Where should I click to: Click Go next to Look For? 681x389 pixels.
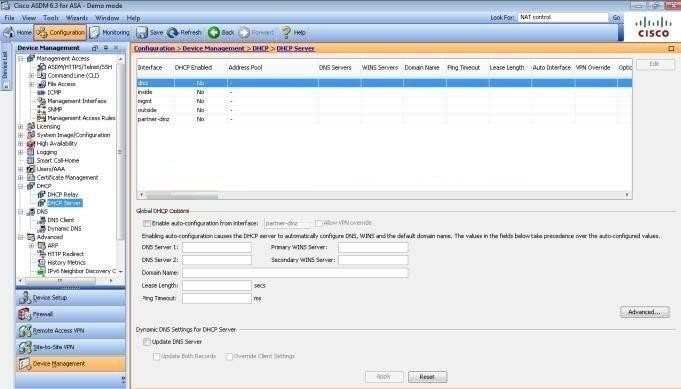click(x=616, y=17)
